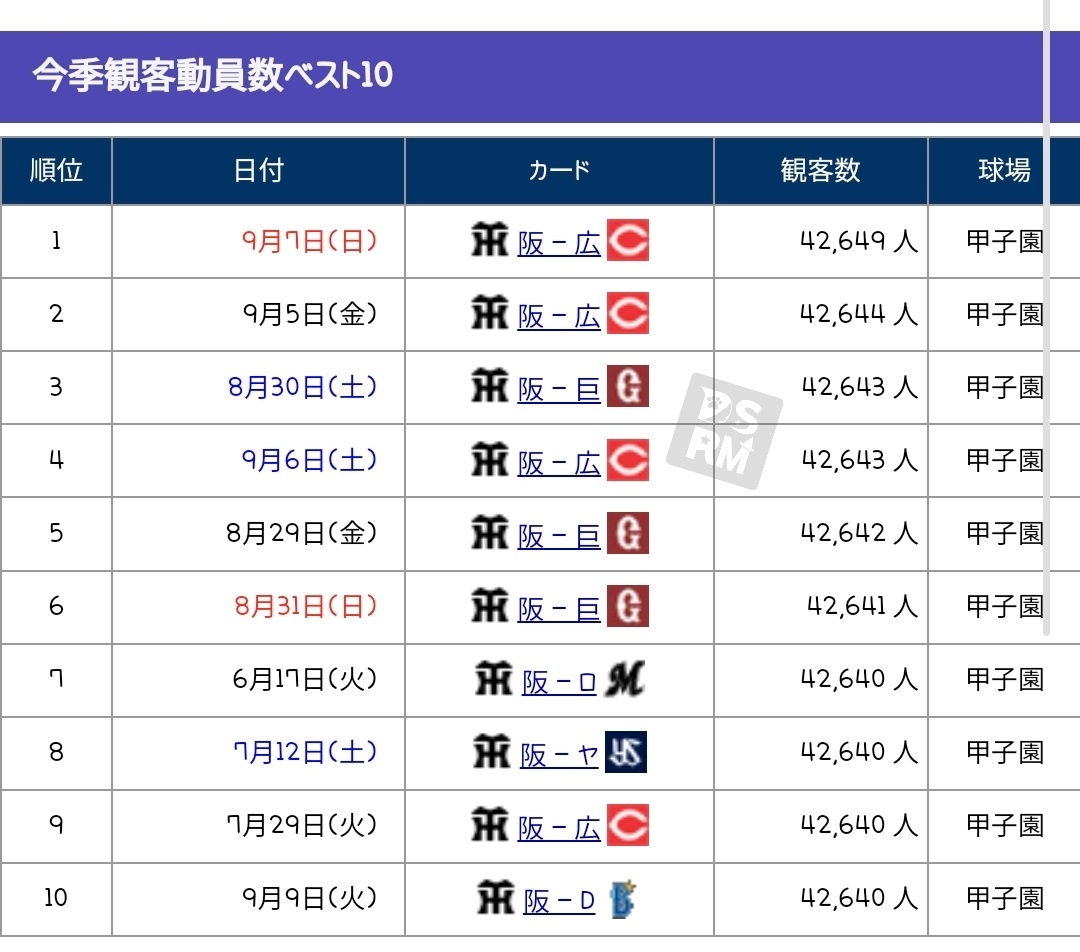
Task: Open the 阪－巨 link for August 29
Action: [x=559, y=535]
